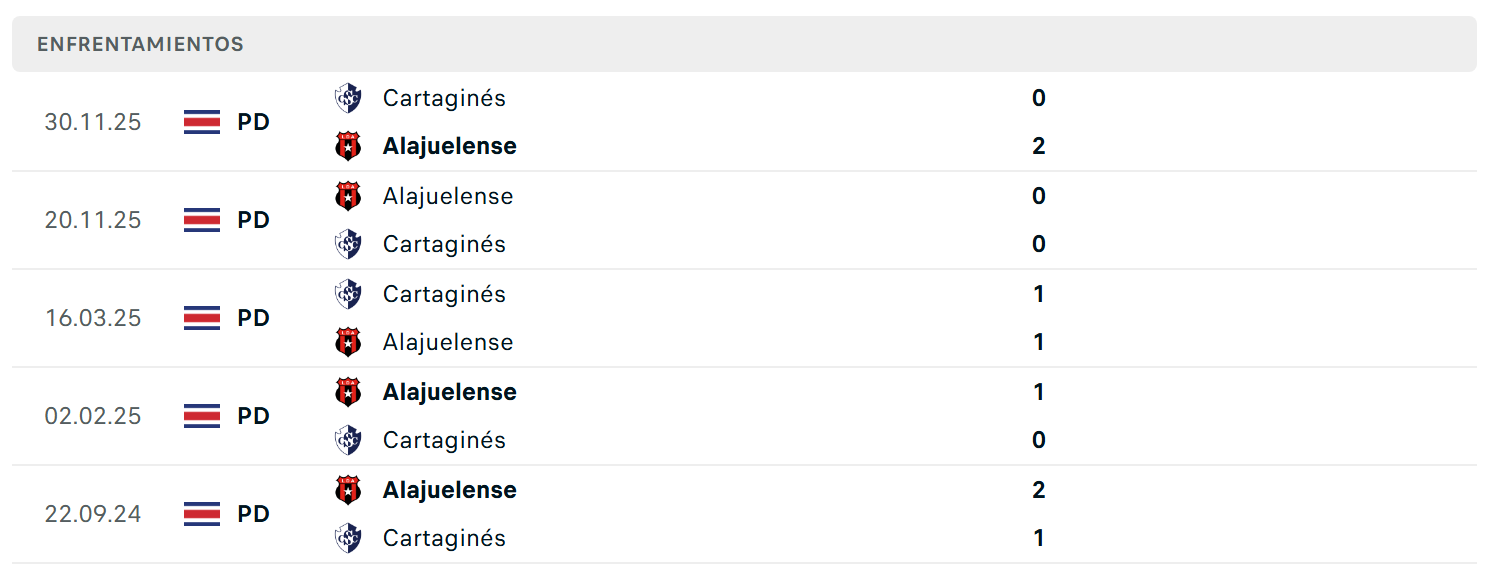The image size is (1491, 579).
Task: Click Costa Rica flag for 02.02.25 match
Action: coord(202,416)
